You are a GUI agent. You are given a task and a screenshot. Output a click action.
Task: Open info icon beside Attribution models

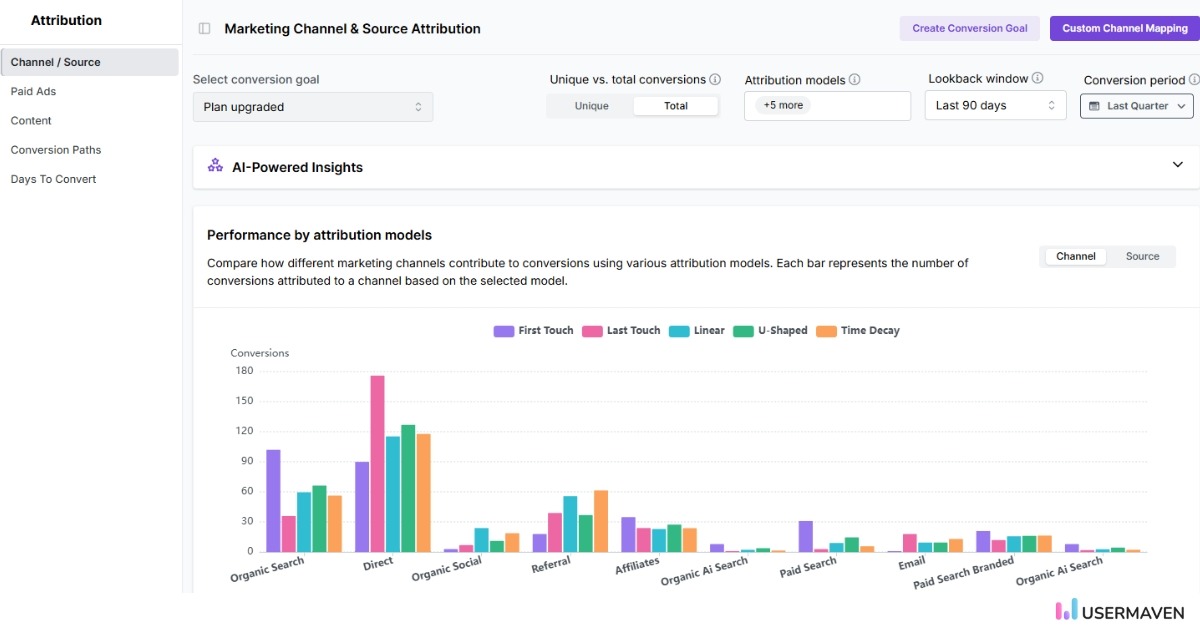pos(854,79)
